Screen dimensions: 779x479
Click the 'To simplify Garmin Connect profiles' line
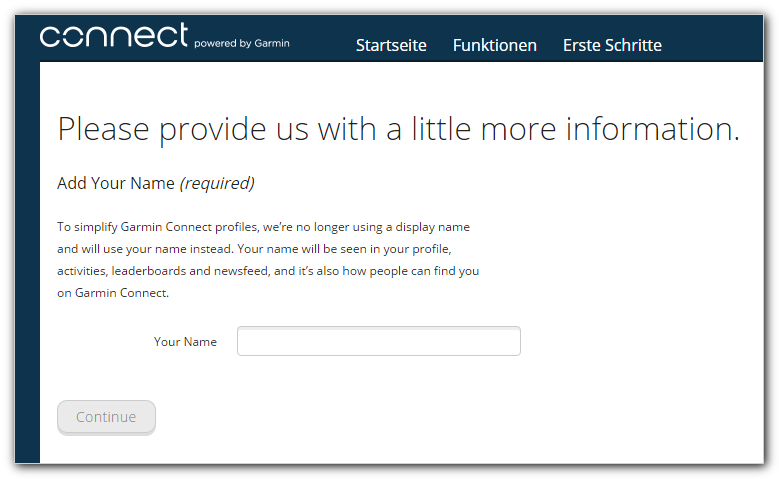click(263, 227)
